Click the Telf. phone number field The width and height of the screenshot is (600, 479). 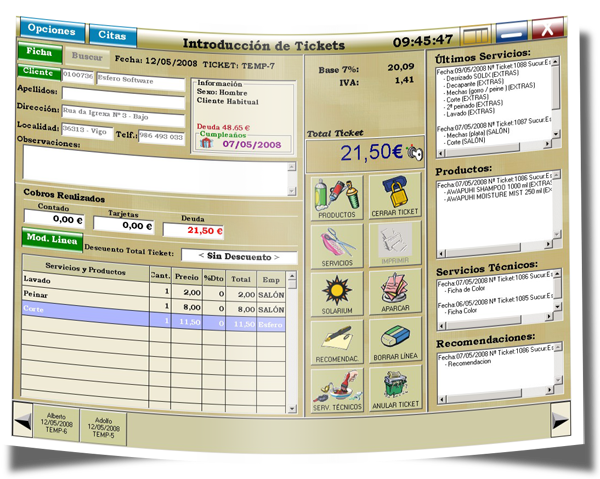[161, 137]
